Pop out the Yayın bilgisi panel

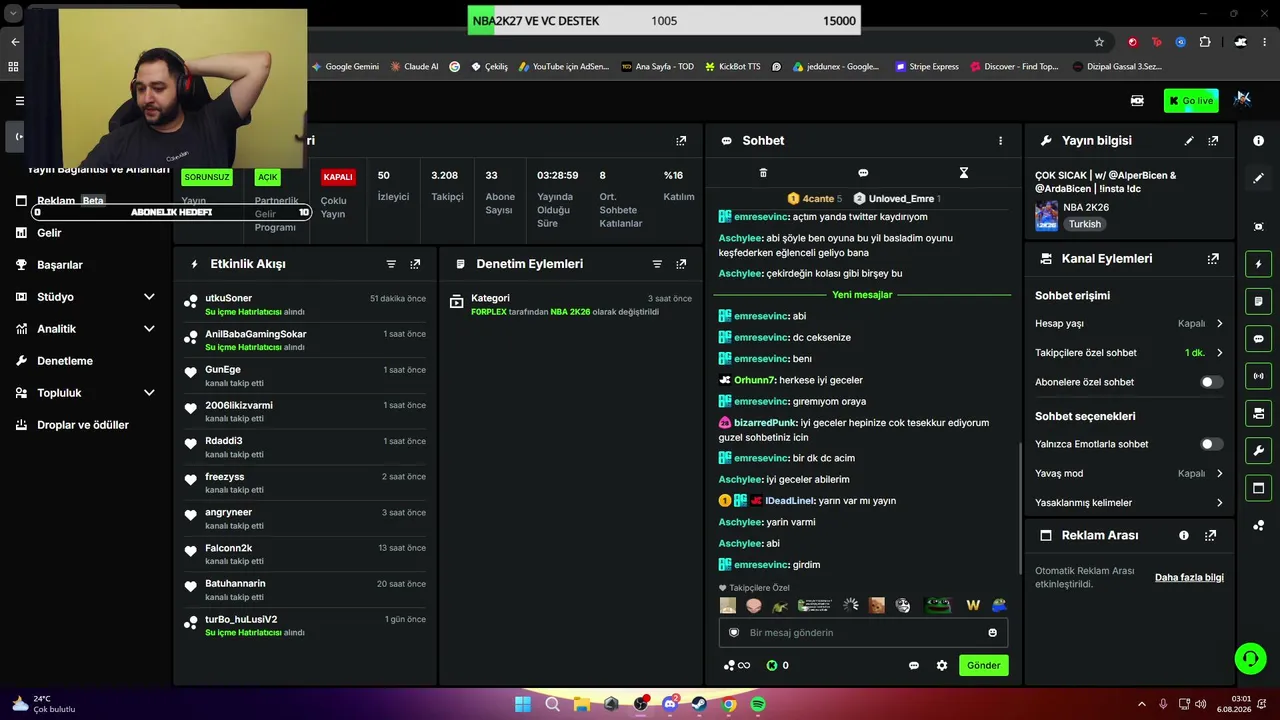(x=1213, y=141)
